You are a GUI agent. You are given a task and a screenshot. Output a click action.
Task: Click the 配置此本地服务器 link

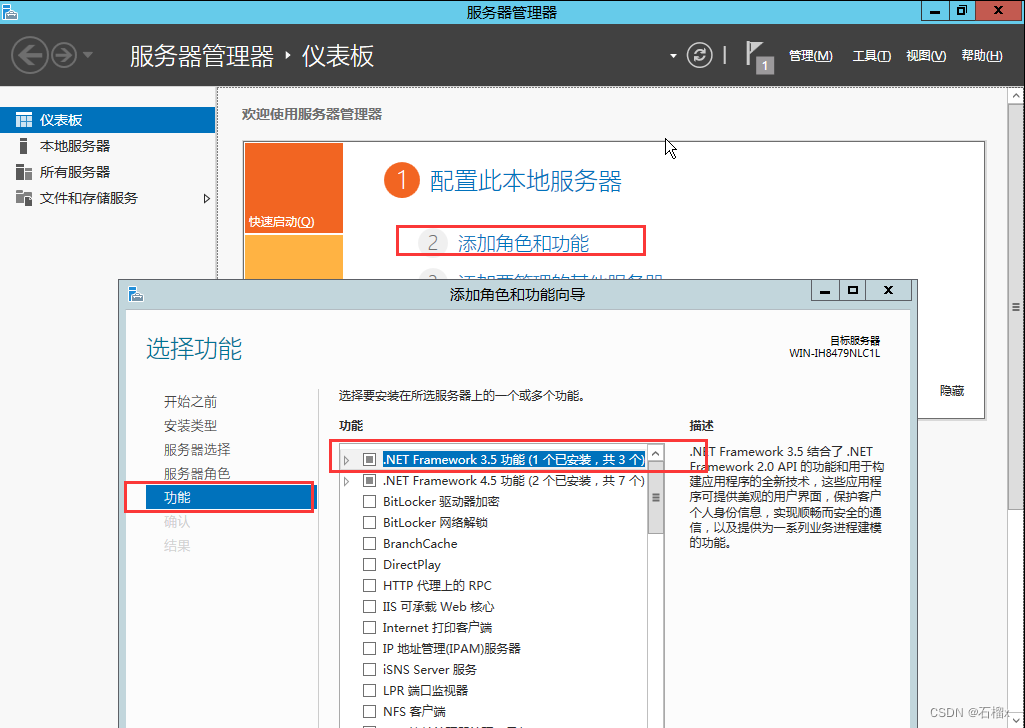[x=525, y=181]
